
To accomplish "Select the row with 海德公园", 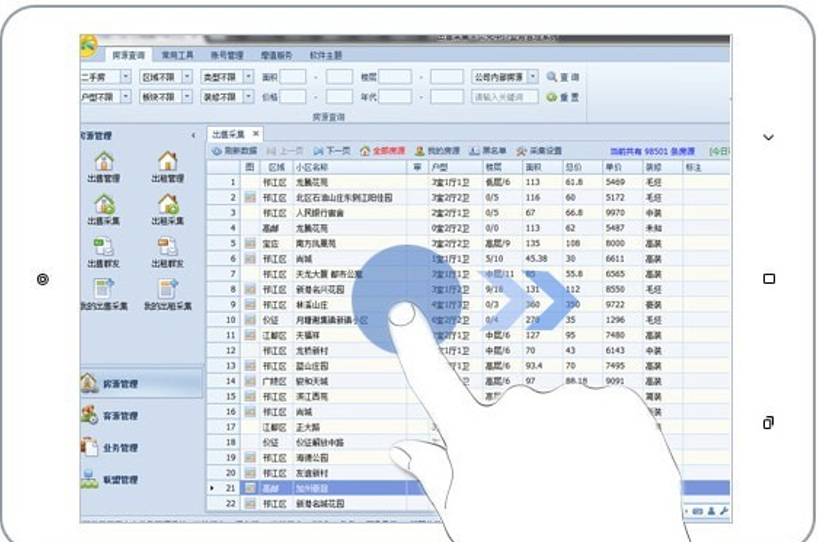I will coord(468,457).
